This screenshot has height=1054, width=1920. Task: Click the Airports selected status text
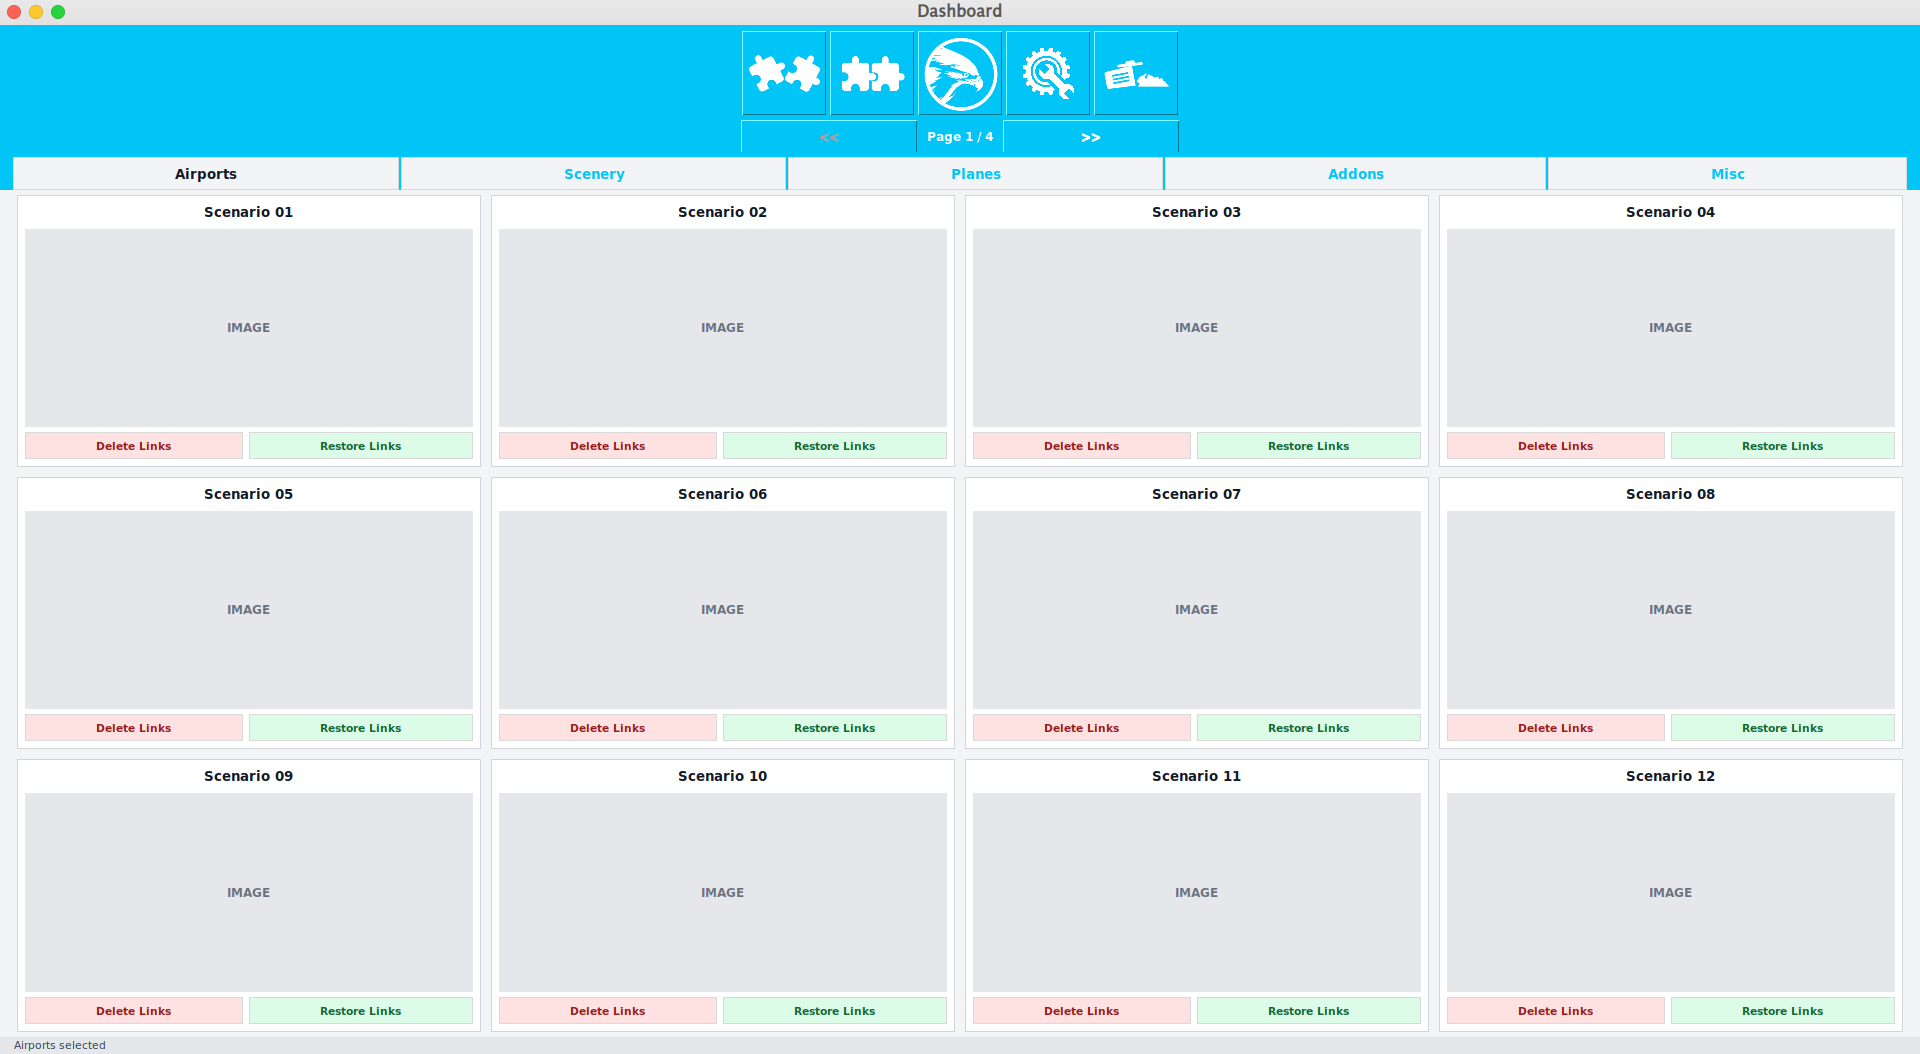(x=60, y=1045)
